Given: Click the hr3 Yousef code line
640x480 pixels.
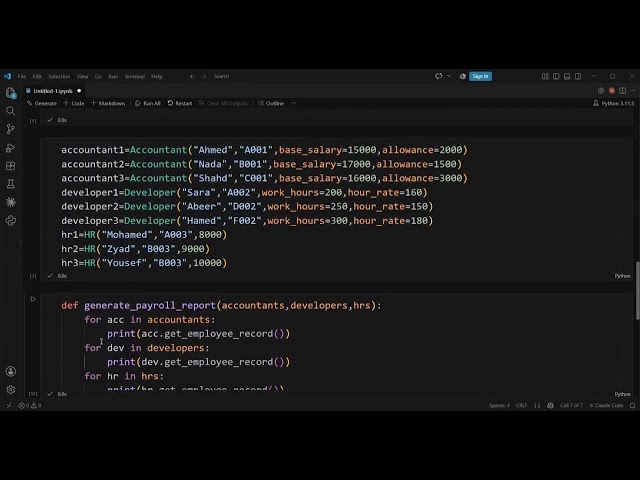Looking at the screenshot, I should (144, 263).
